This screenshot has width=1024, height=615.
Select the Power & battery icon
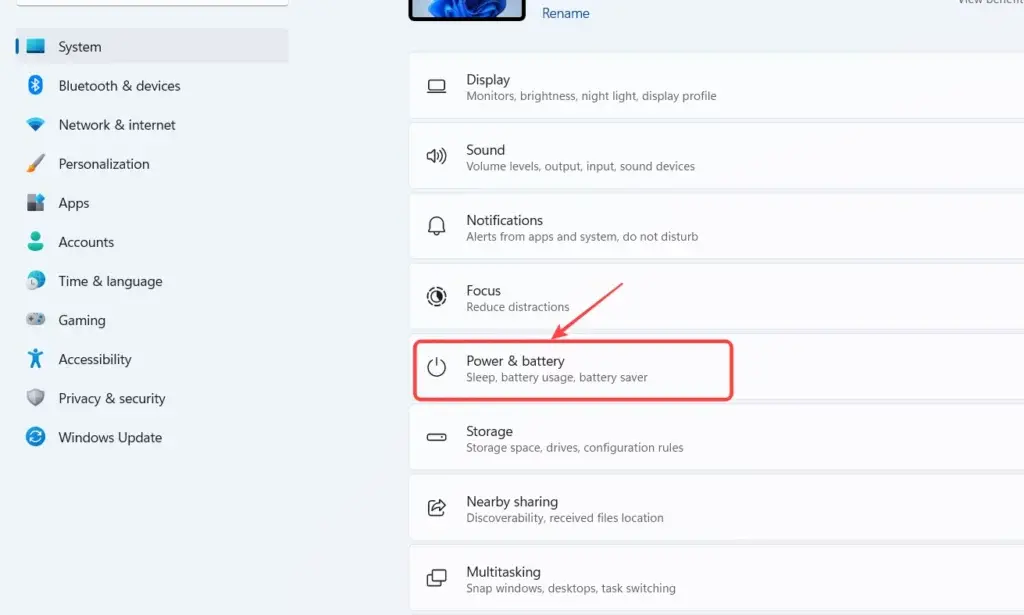coord(436,368)
